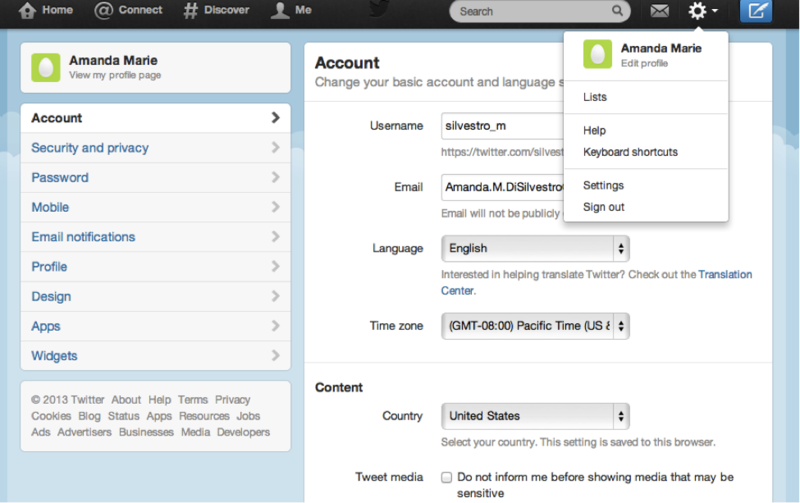Click Businesses footer link
The height and width of the screenshot is (503, 800).
(146, 432)
